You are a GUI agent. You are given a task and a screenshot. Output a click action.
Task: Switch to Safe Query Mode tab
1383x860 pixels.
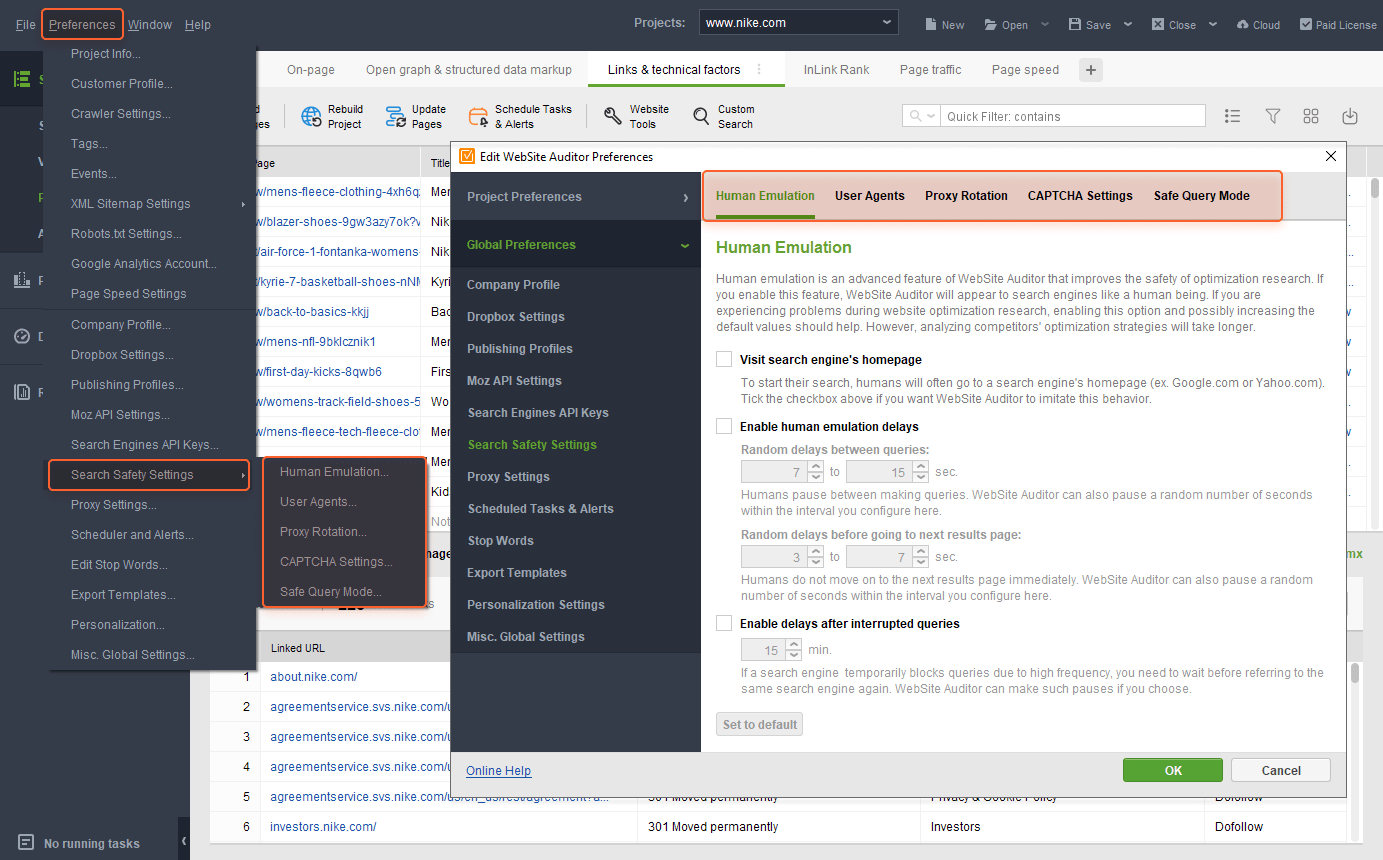pos(1201,196)
